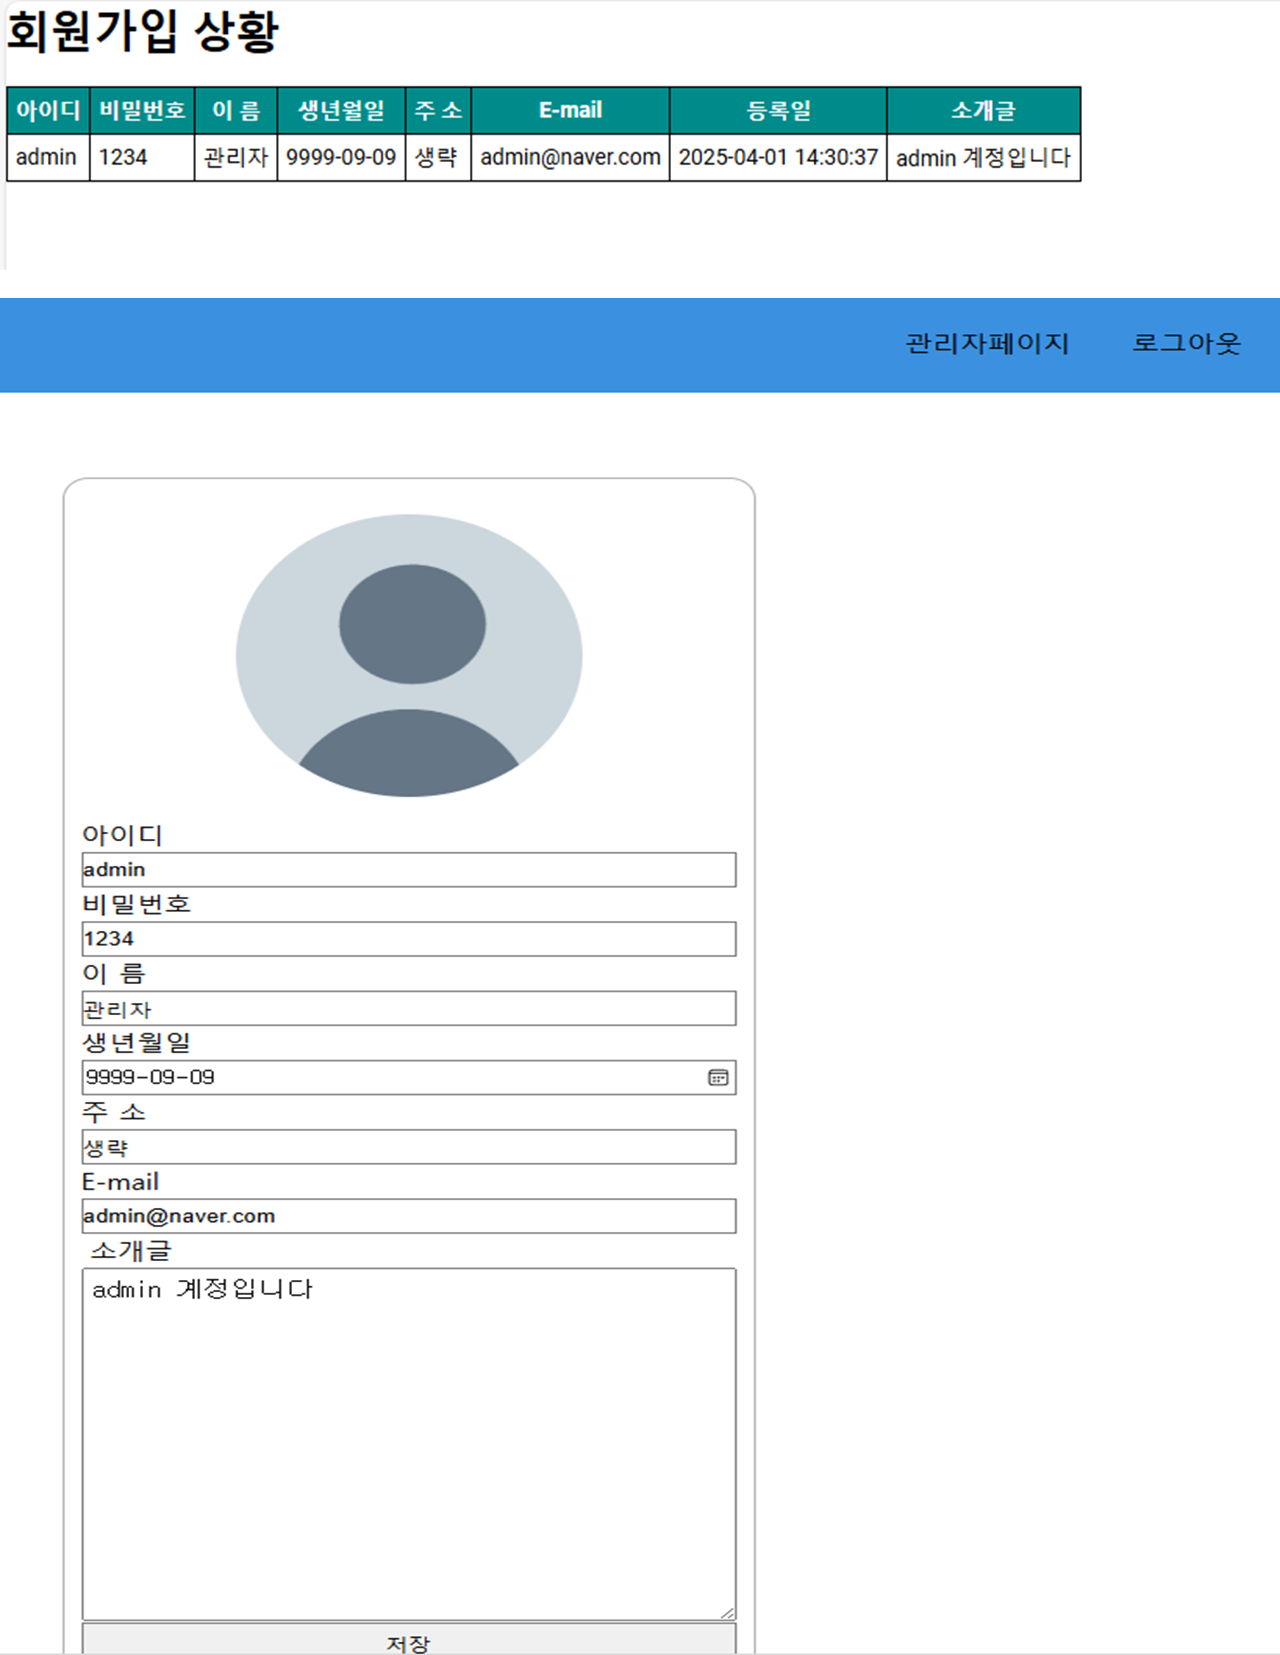Screen dimensions: 1280x1655
Task: Focus the 비밀번호 input containing 1234
Action: click(409, 939)
